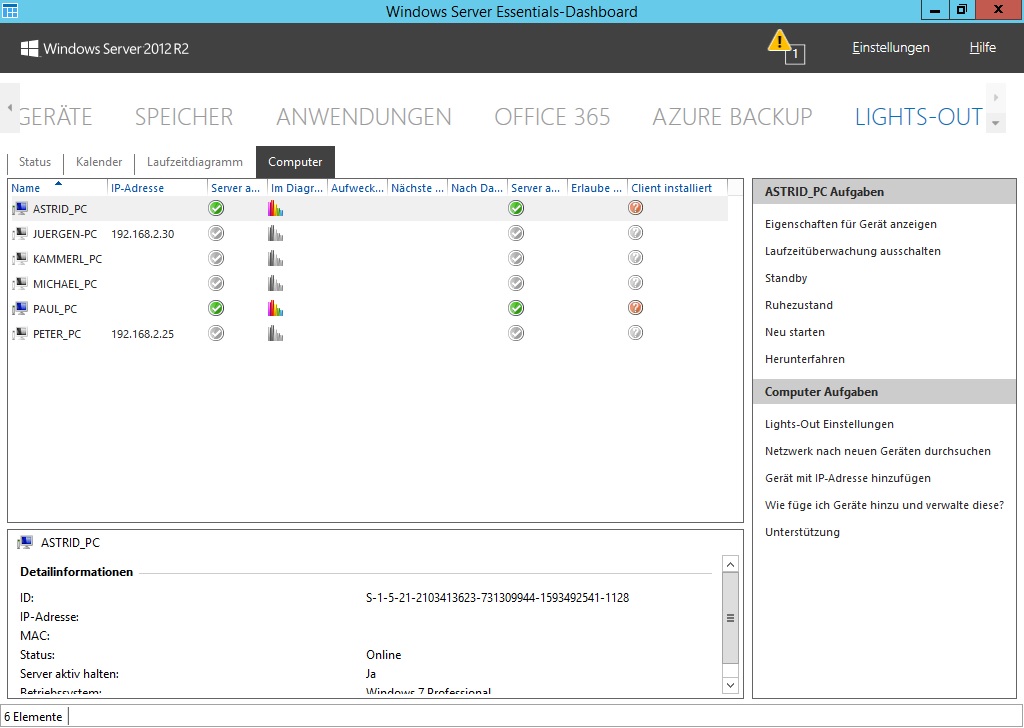Switch to the Laufzeitdiagramm tab

194,162
